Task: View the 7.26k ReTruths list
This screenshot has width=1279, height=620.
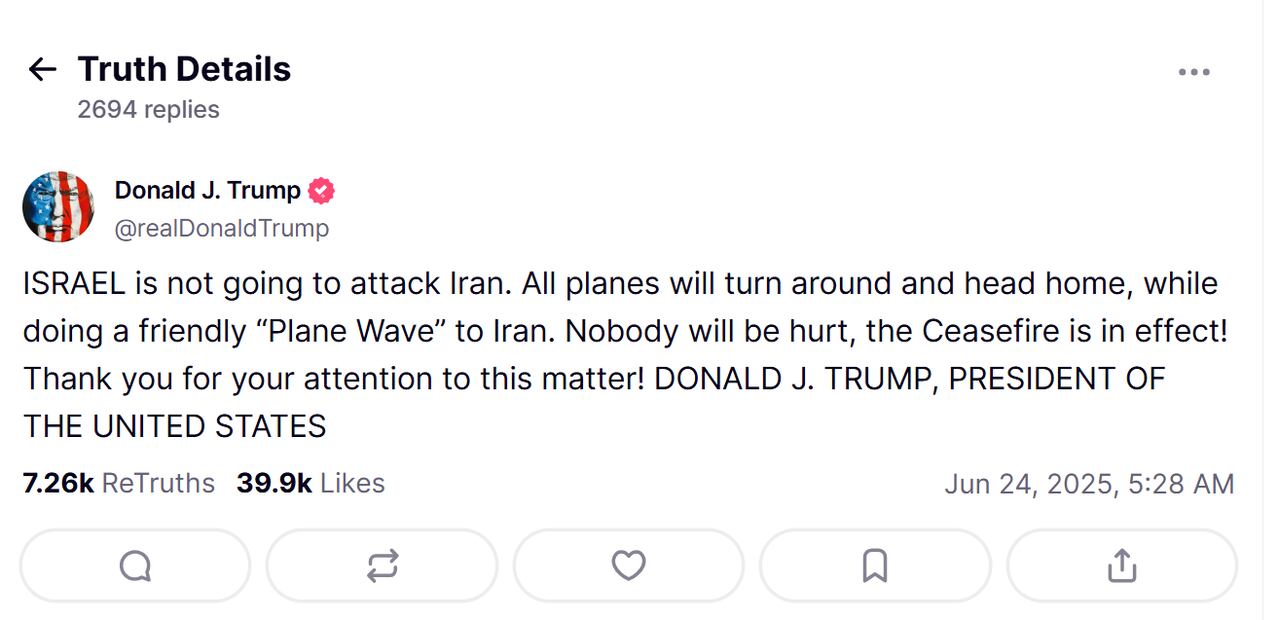Action: (118, 483)
